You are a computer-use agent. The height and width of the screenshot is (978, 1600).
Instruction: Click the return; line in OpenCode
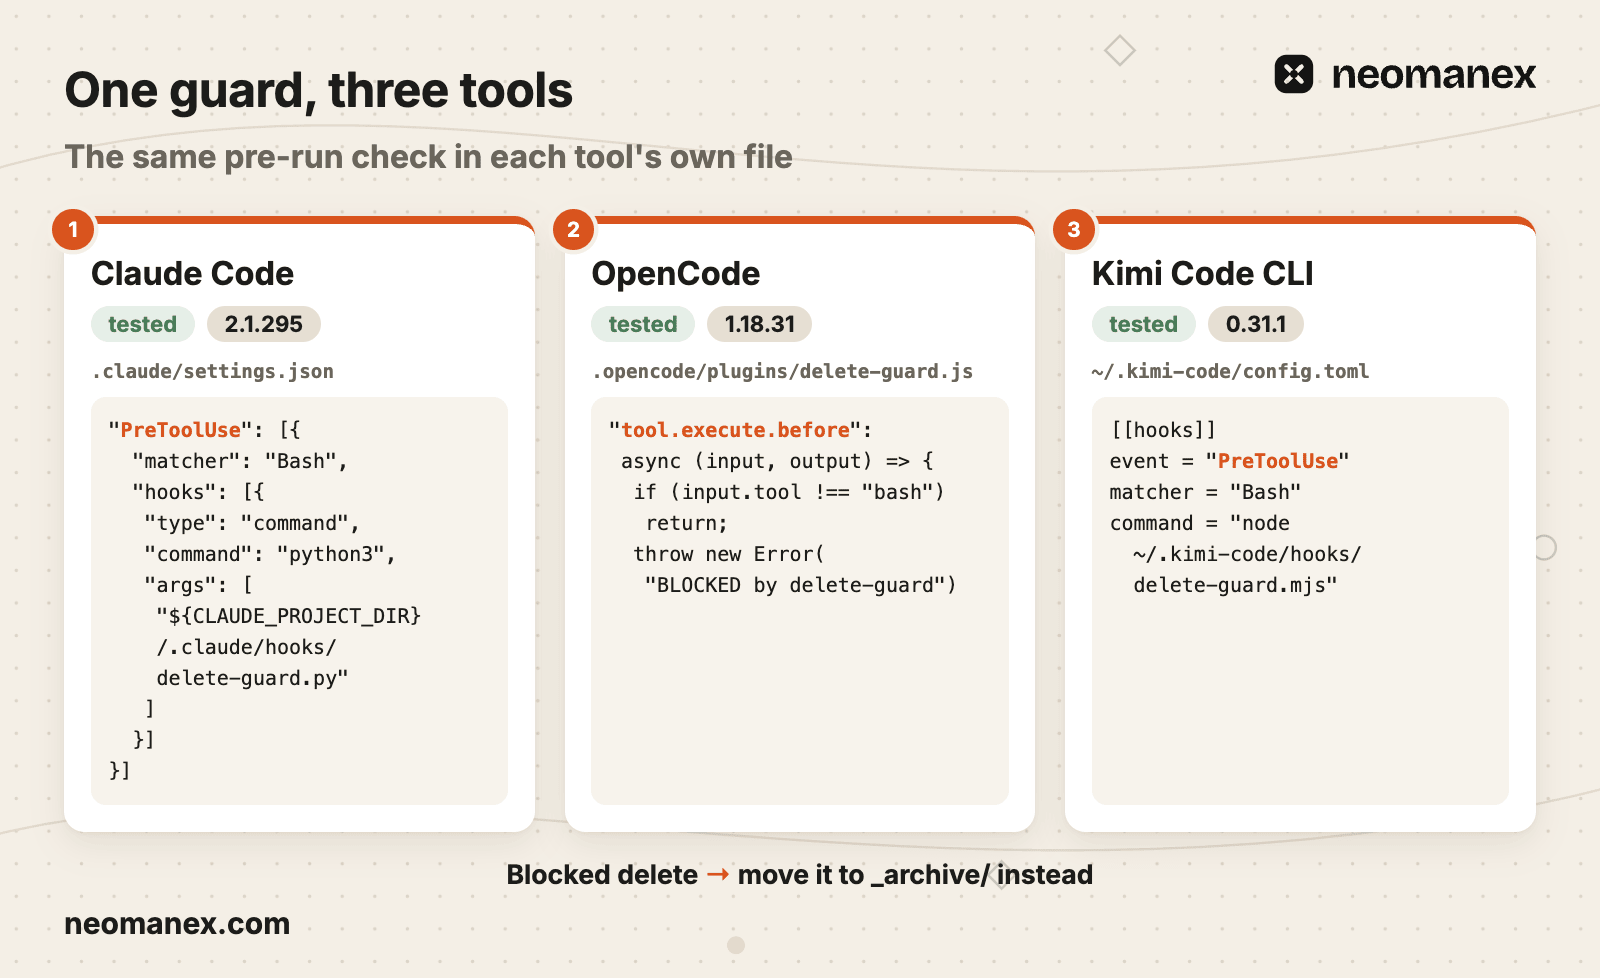pyautogui.click(x=687, y=523)
